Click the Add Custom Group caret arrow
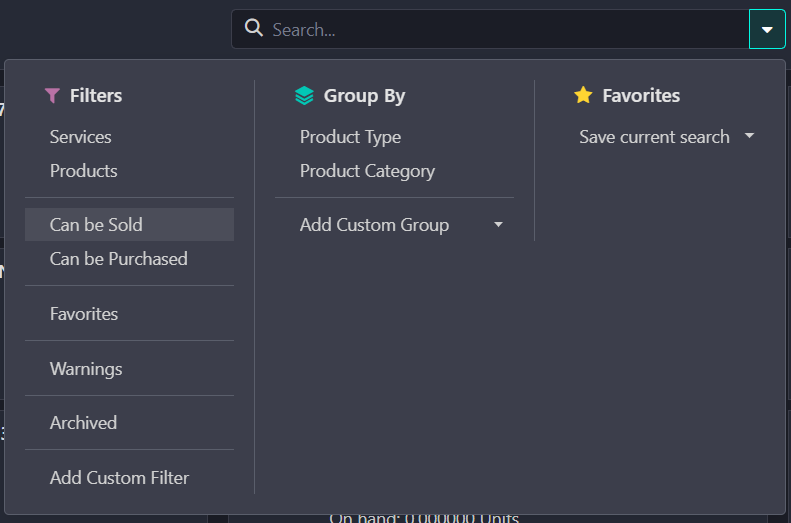This screenshot has width=791, height=523. (x=498, y=225)
